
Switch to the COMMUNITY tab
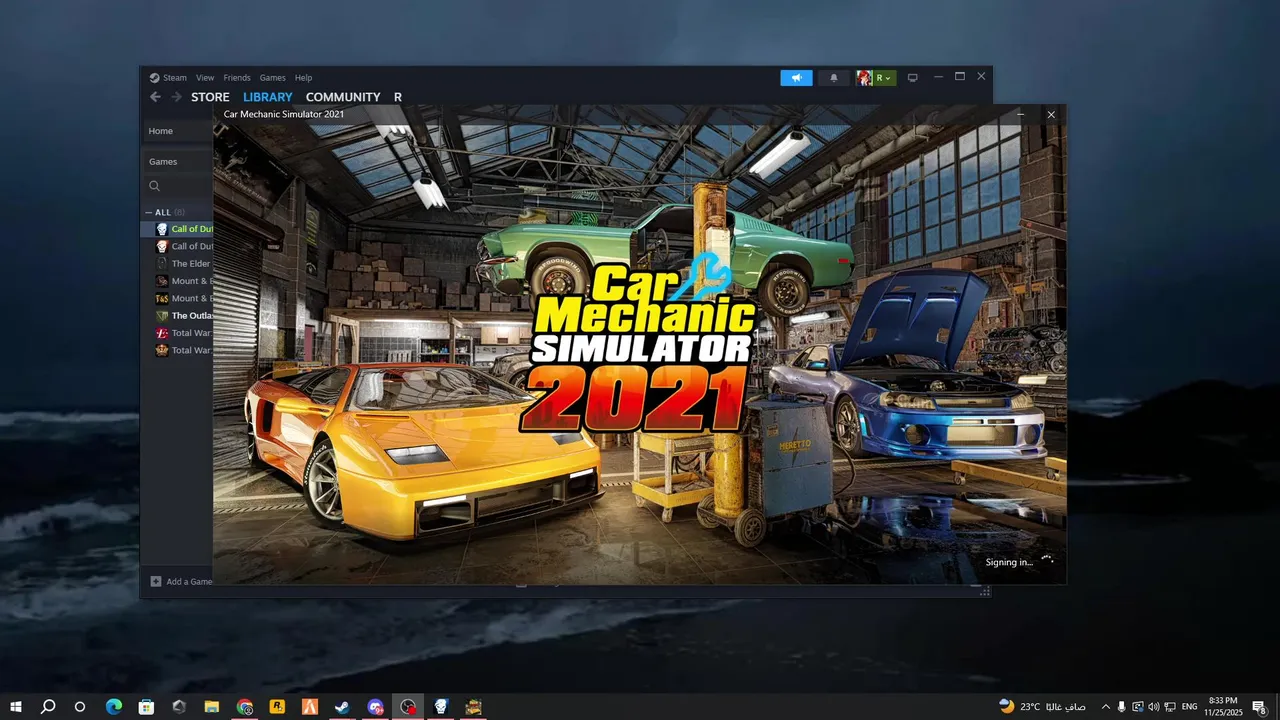coord(343,97)
